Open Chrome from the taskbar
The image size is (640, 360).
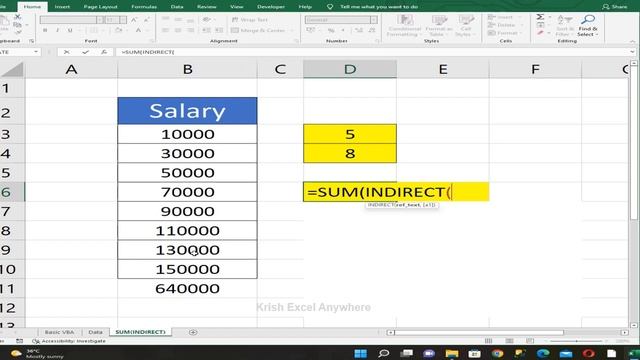(x=497, y=353)
